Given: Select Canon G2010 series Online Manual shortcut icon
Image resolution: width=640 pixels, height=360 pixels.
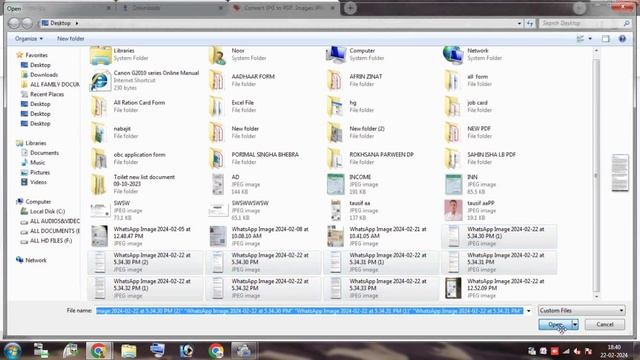Looking at the screenshot, I should tap(100, 80).
